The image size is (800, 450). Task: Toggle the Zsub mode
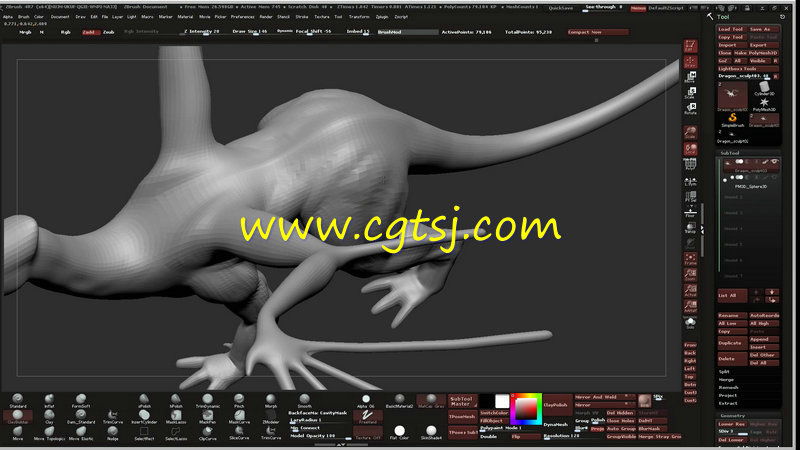click(109, 32)
